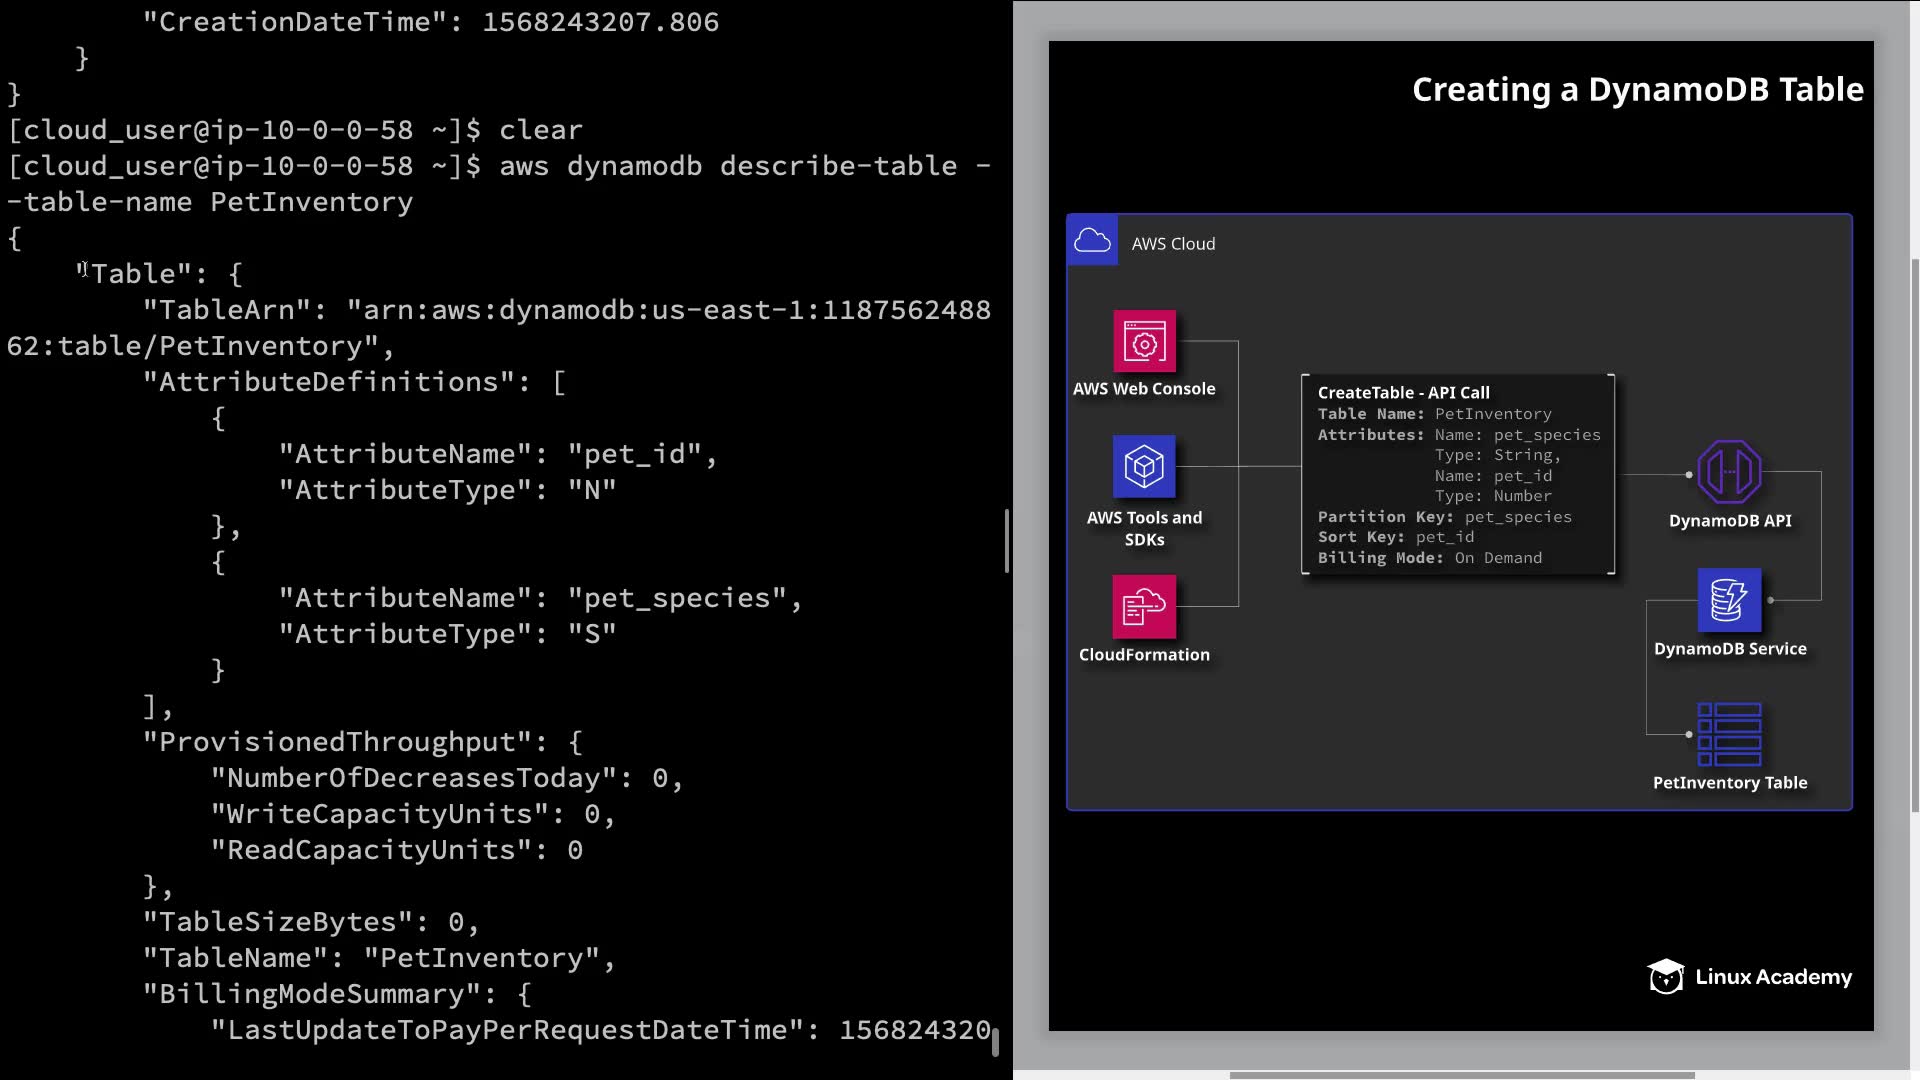Screen dimensions: 1920x1080
Task: Click the bottom horizontal scrollbar of slide pane
Action: click(x=1460, y=1075)
